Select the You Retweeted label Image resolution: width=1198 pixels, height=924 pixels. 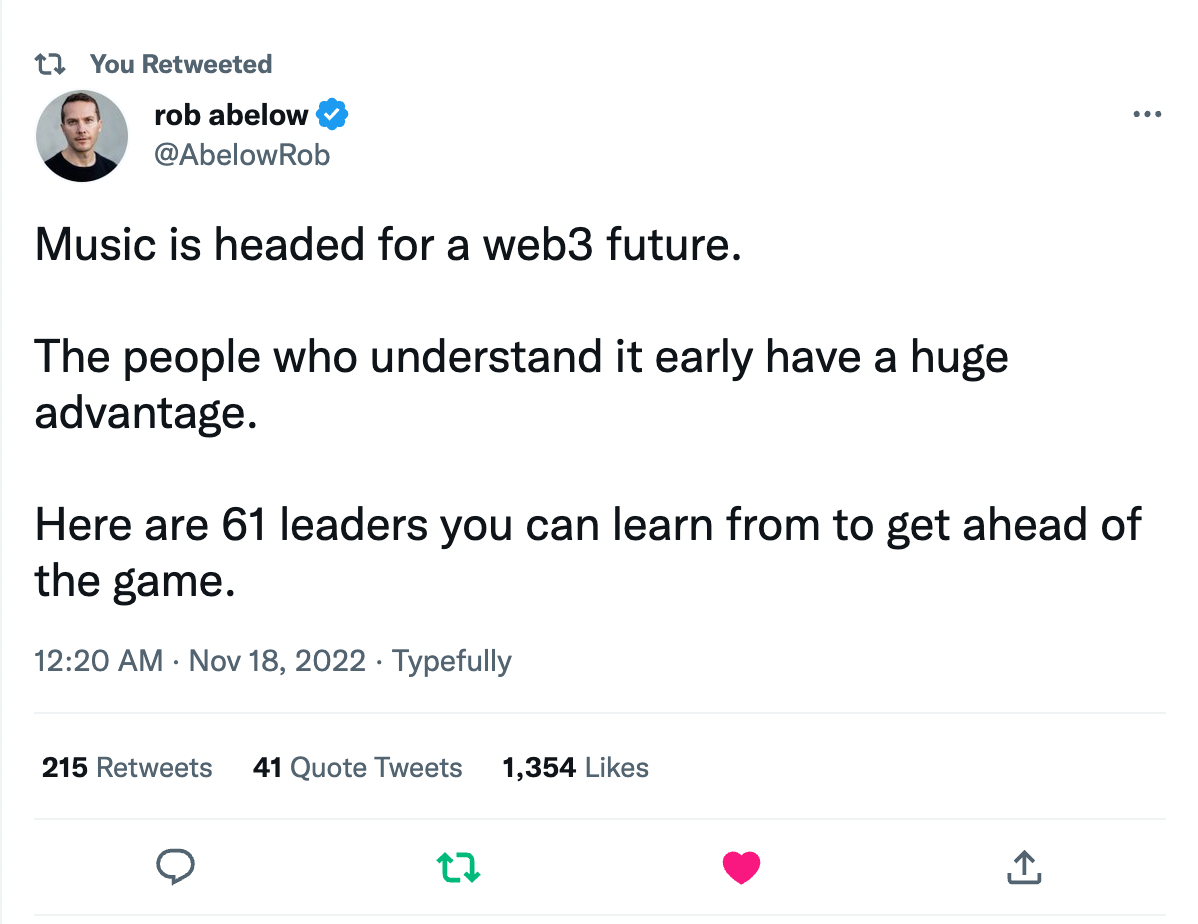point(180,63)
